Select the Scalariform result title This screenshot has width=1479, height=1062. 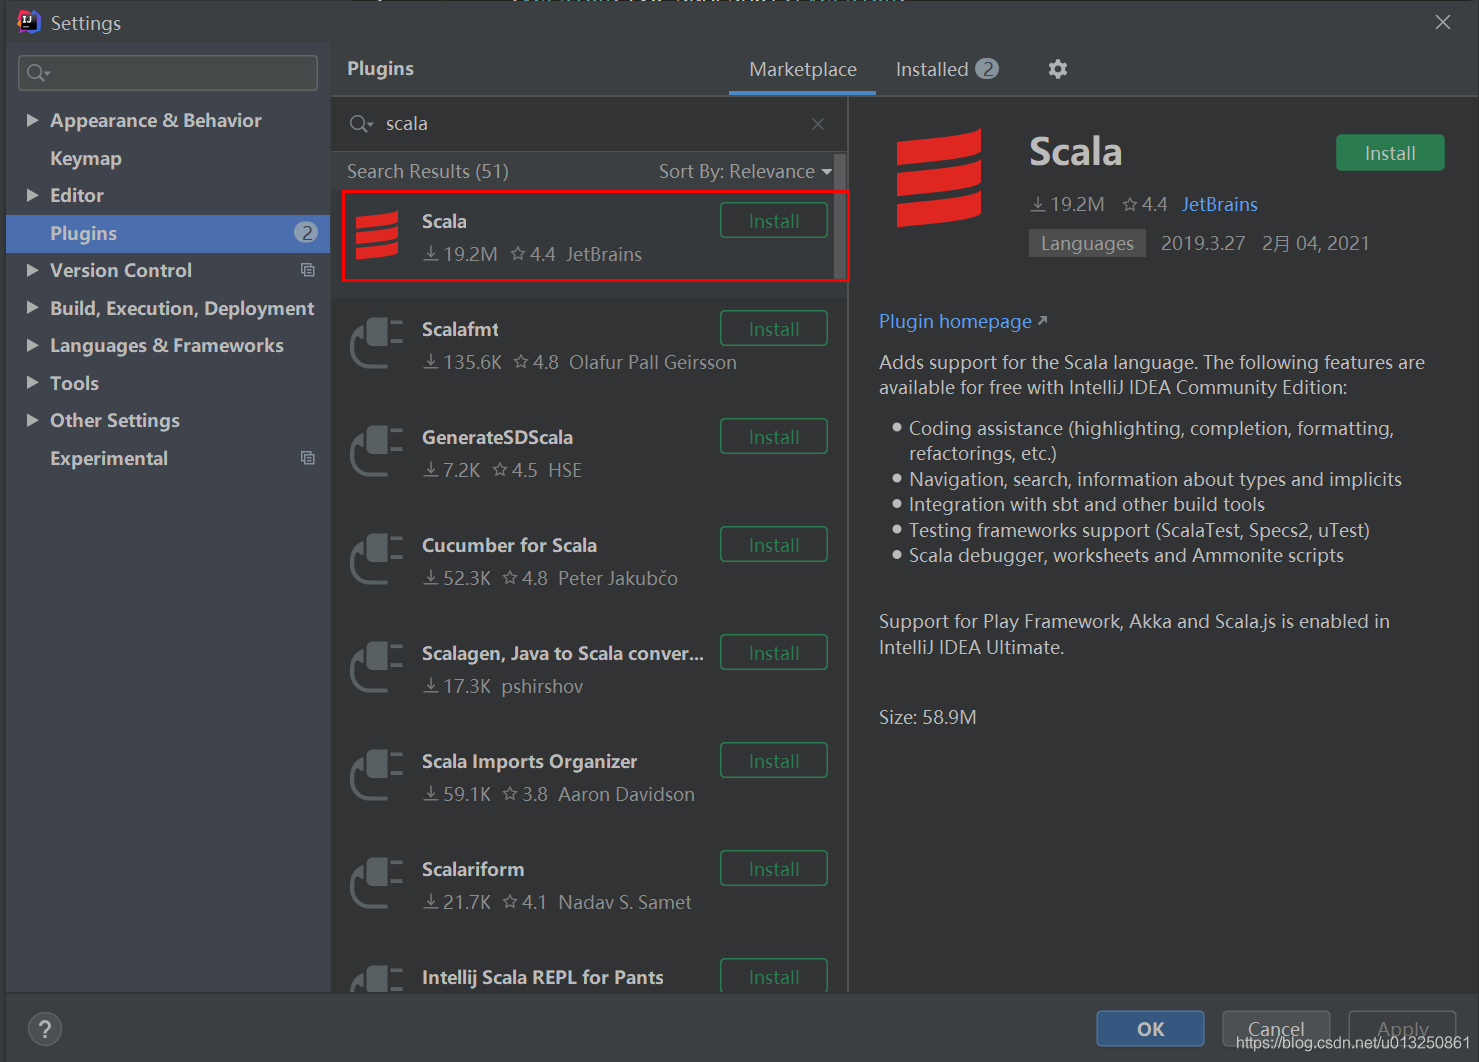click(473, 869)
